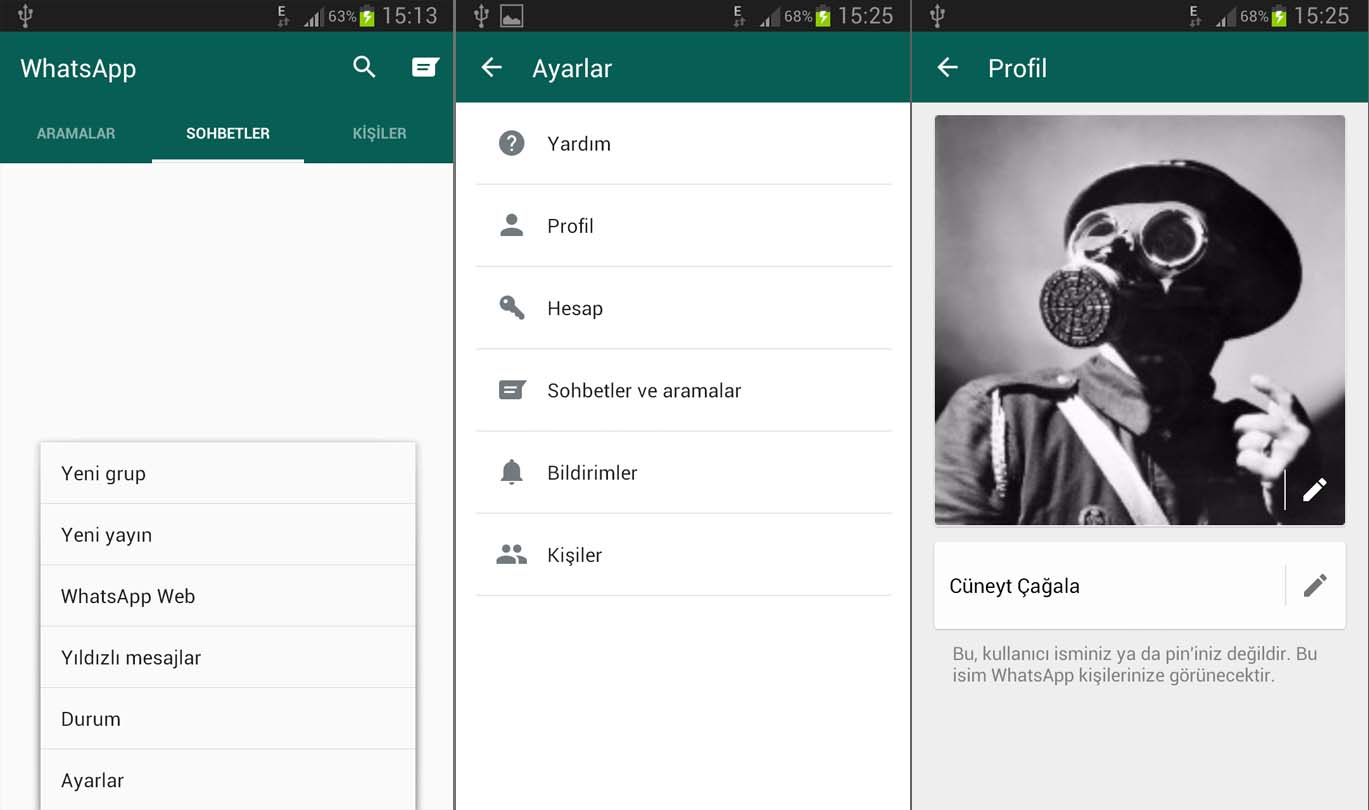Switch to the ARAMALAR tab
Screen dimensions: 1369x810
click(x=76, y=133)
